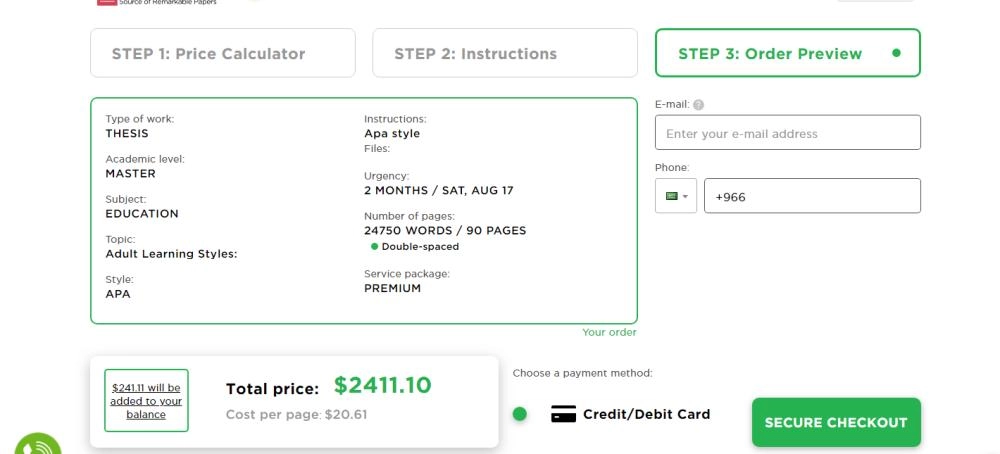The image size is (1000, 454).
Task: Select the Step 3: Order Preview tab
Action: coord(770,54)
